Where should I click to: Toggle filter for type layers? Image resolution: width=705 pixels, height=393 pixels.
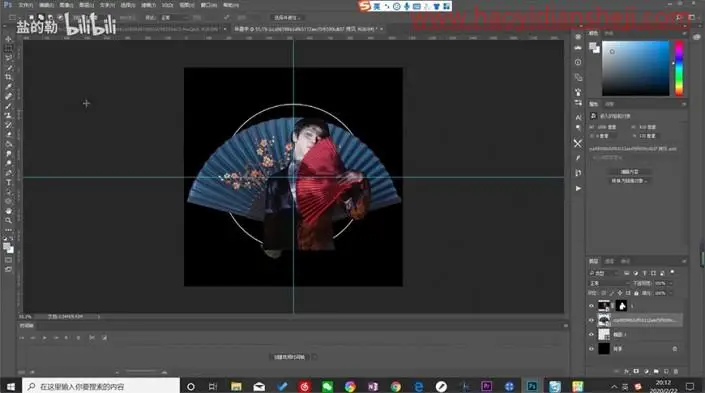click(x=644, y=273)
